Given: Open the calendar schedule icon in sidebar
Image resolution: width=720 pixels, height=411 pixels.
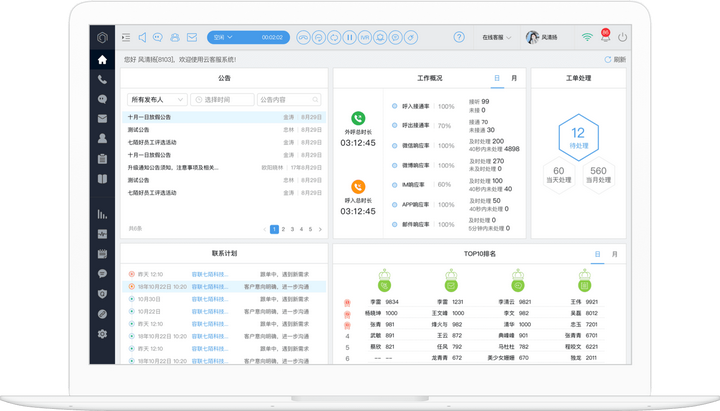Looking at the screenshot, I should [102, 254].
